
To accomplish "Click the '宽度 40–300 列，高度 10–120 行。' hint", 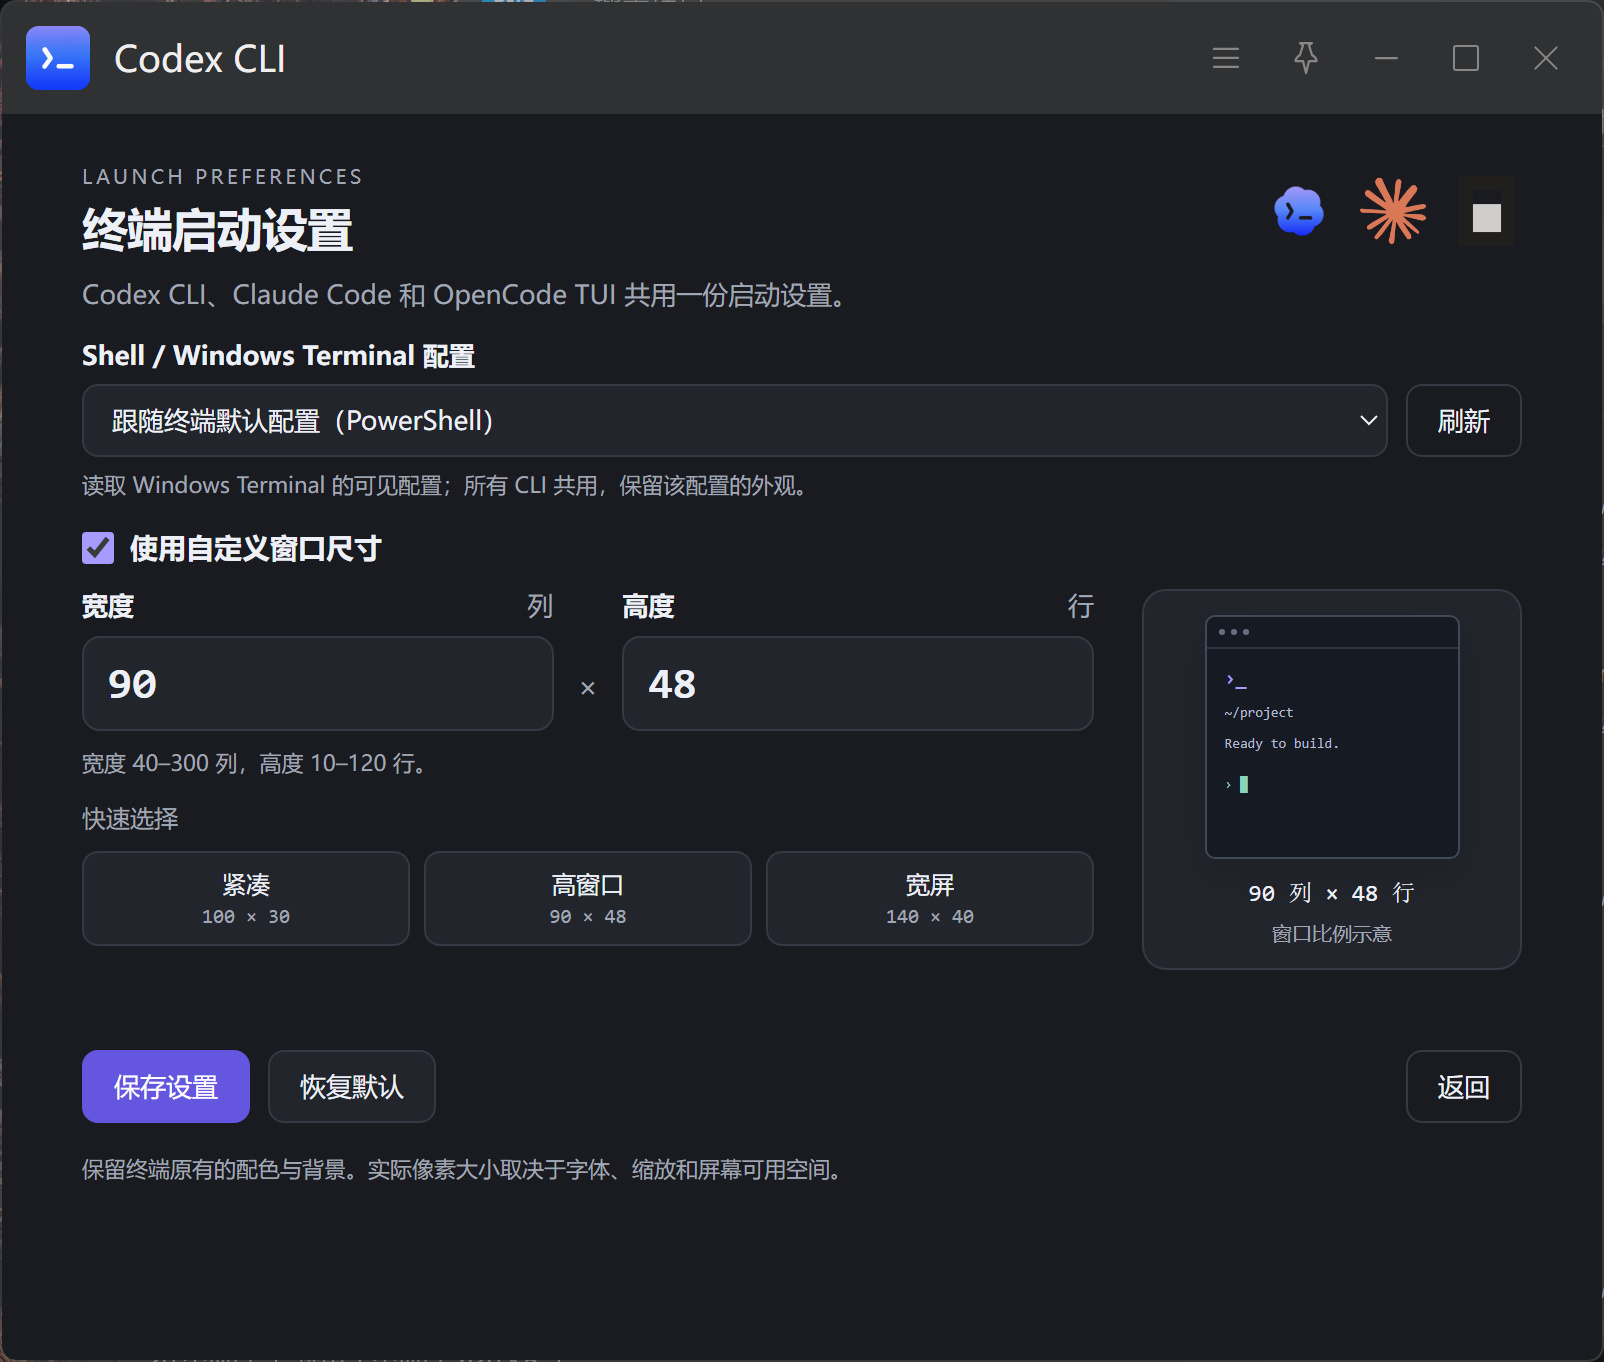I will click(258, 764).
